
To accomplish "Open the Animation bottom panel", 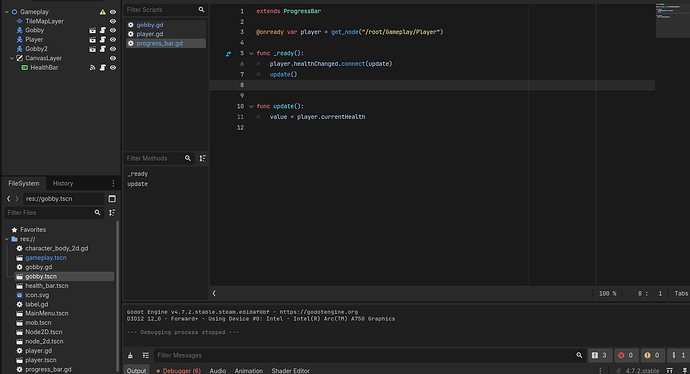I will tap(249, 371).
